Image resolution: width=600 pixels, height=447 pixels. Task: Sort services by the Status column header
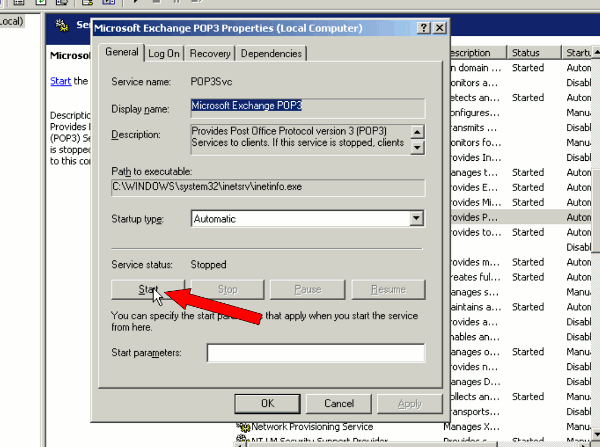point(534,52)
